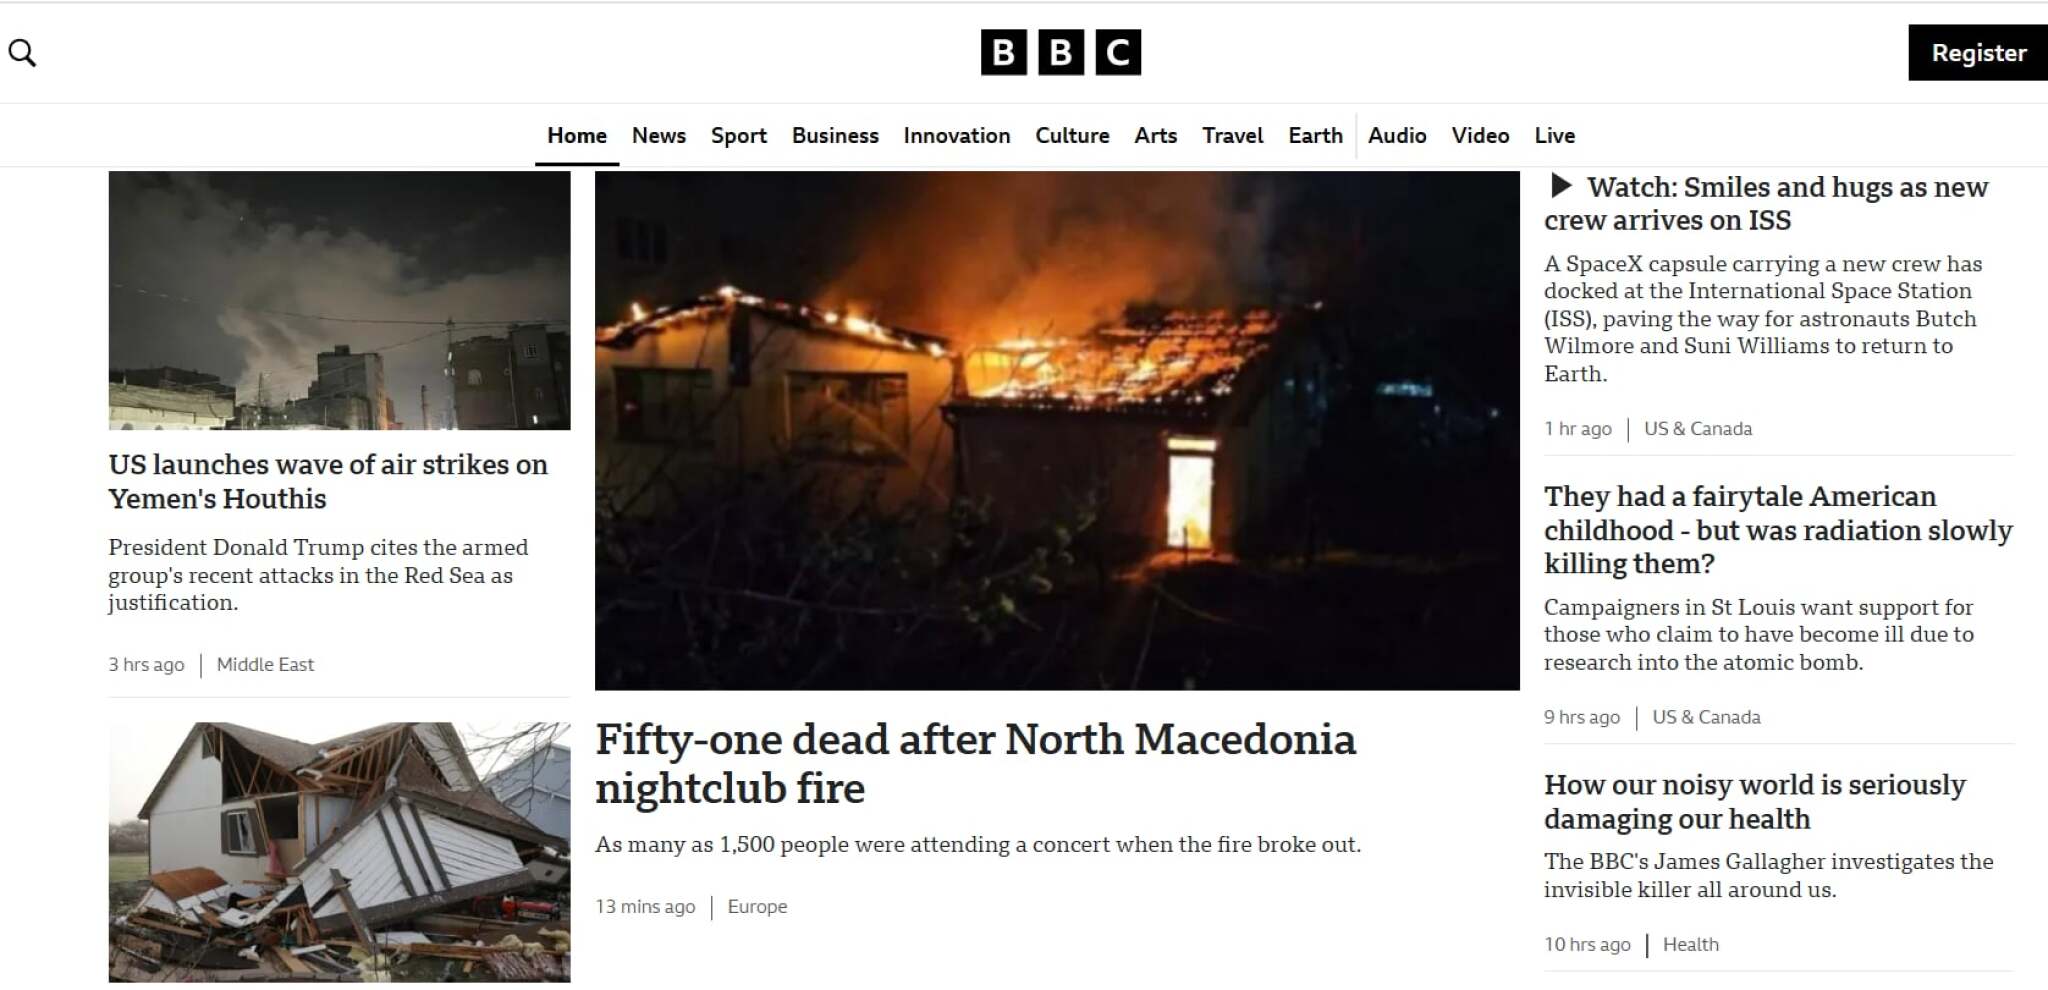Image resolution: width=2048 pixels, height=990 pixels.
Task: Open the collapsed house storm photo
Action: (339, 852)
